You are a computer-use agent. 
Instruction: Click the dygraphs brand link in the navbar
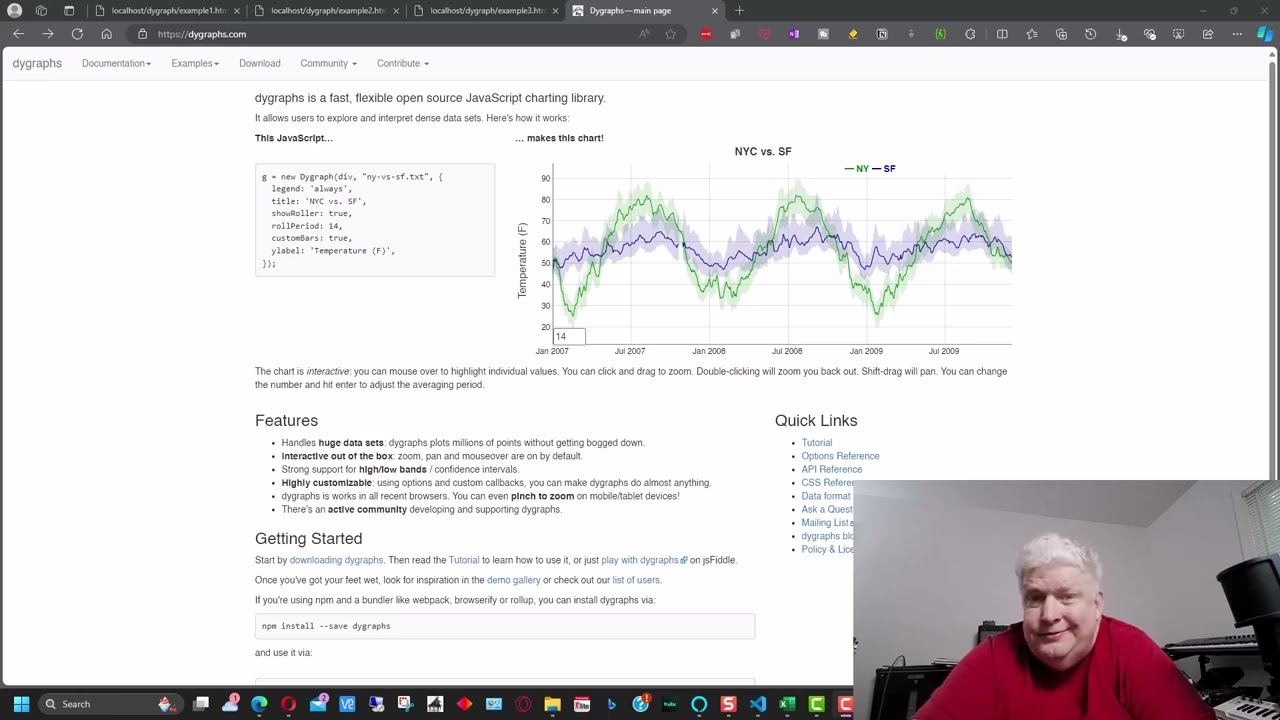pyautogui.click(x=37, y=63)
